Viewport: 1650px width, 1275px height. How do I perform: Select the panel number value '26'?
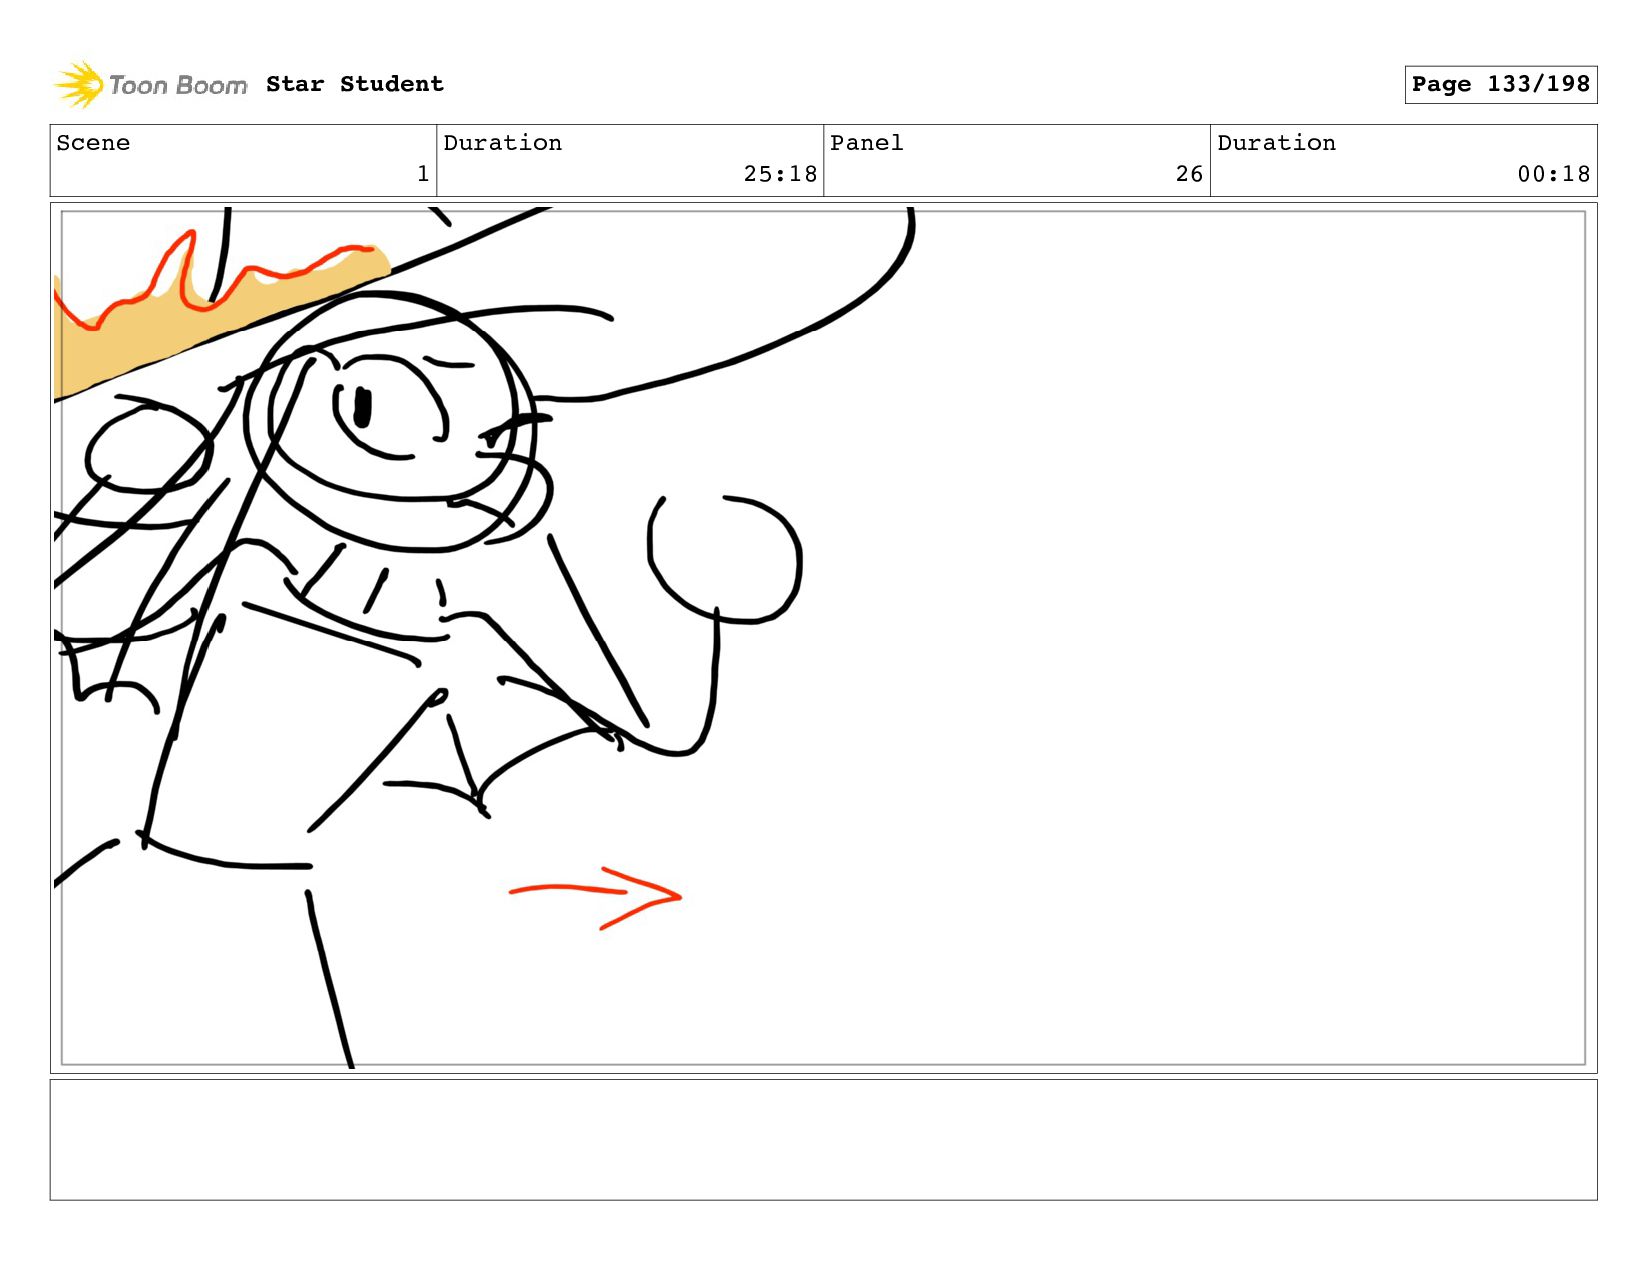pyautogui.click(x=1189, y=174)
